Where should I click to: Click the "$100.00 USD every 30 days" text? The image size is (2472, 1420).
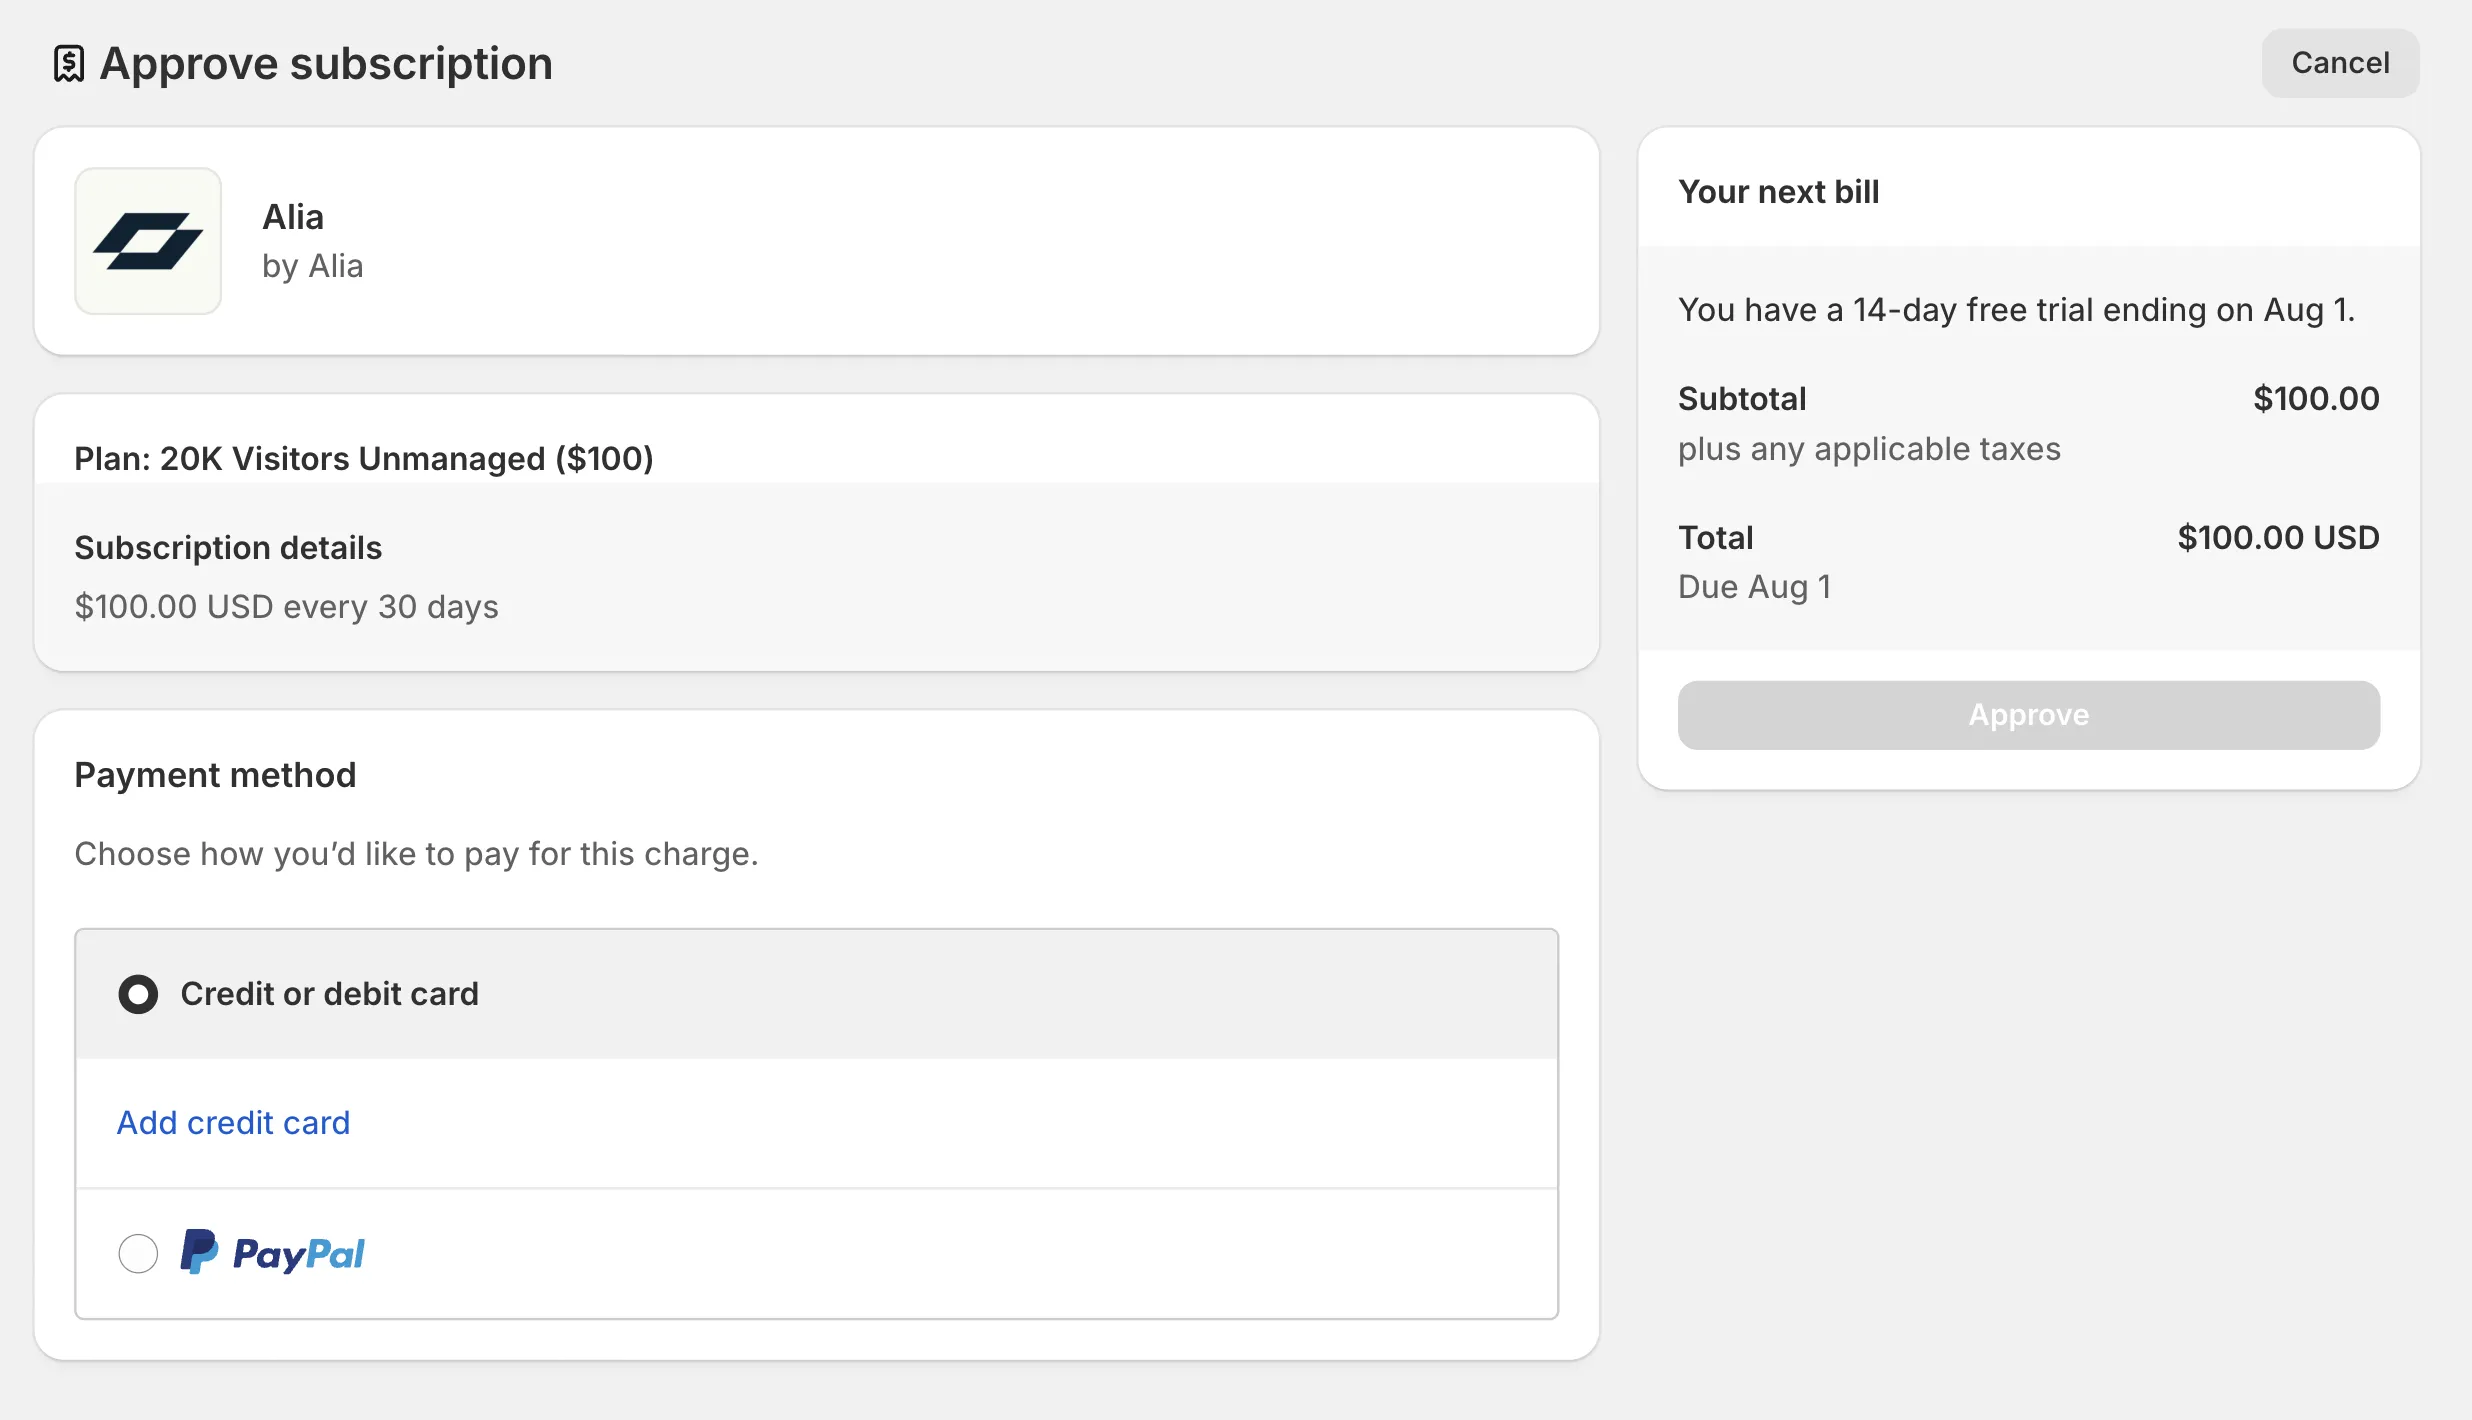point(286,607)
